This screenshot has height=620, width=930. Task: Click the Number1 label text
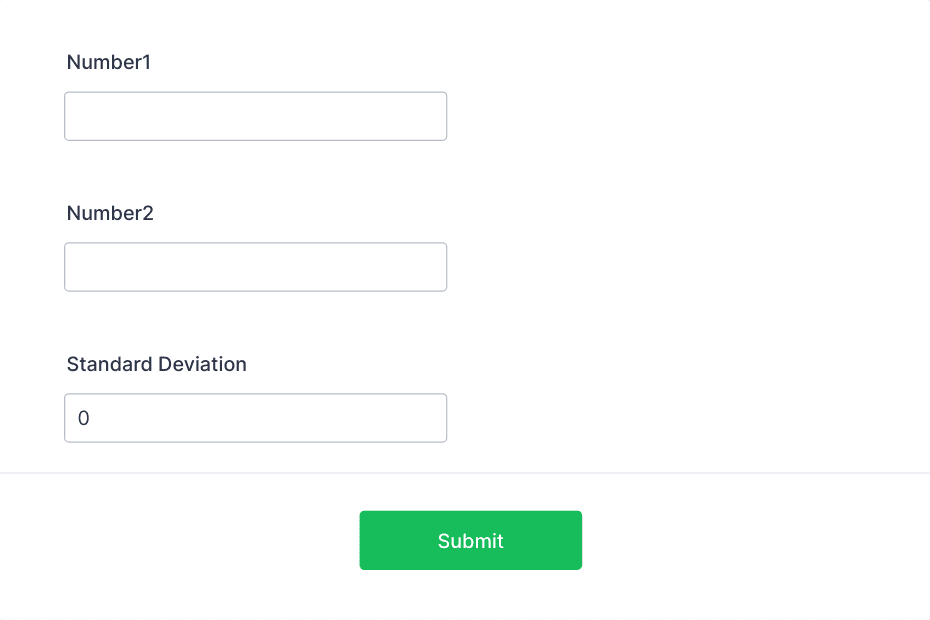(108, 62)
